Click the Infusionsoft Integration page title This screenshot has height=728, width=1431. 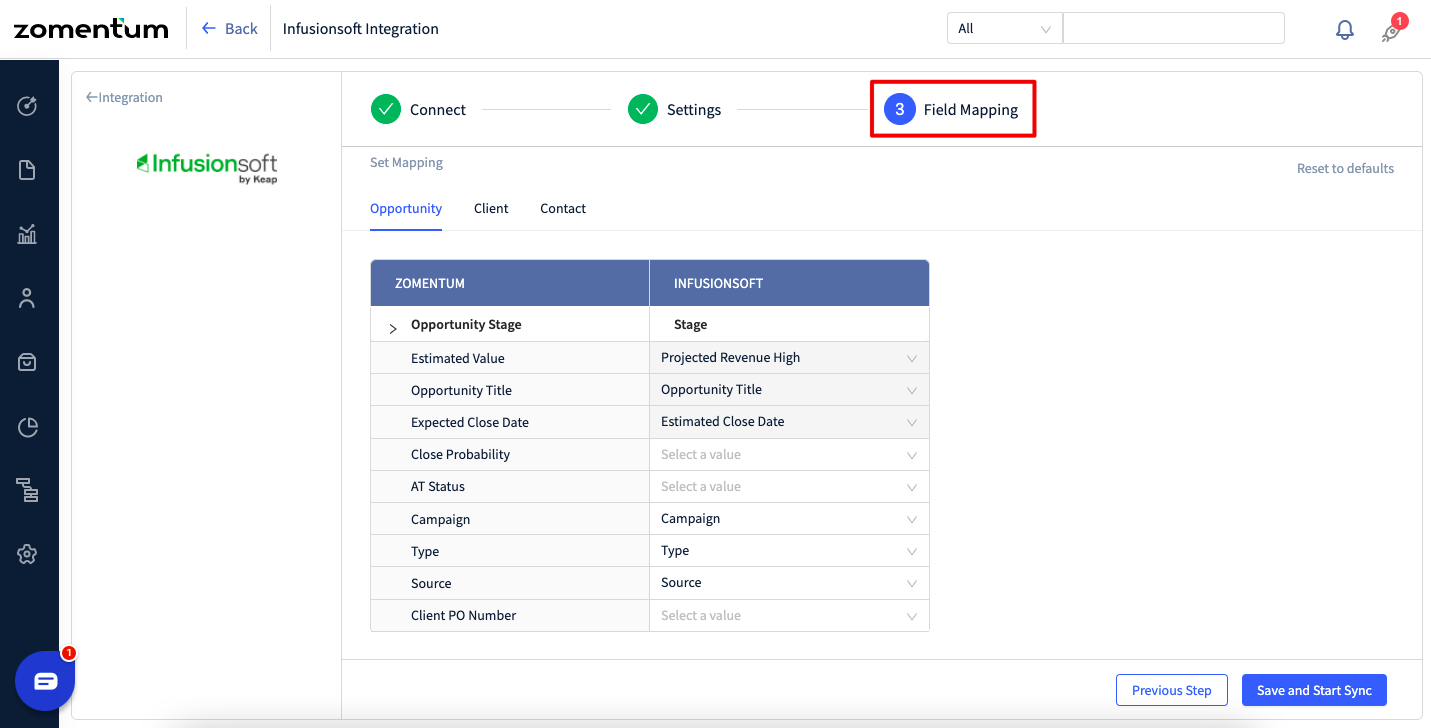point(361,28)
